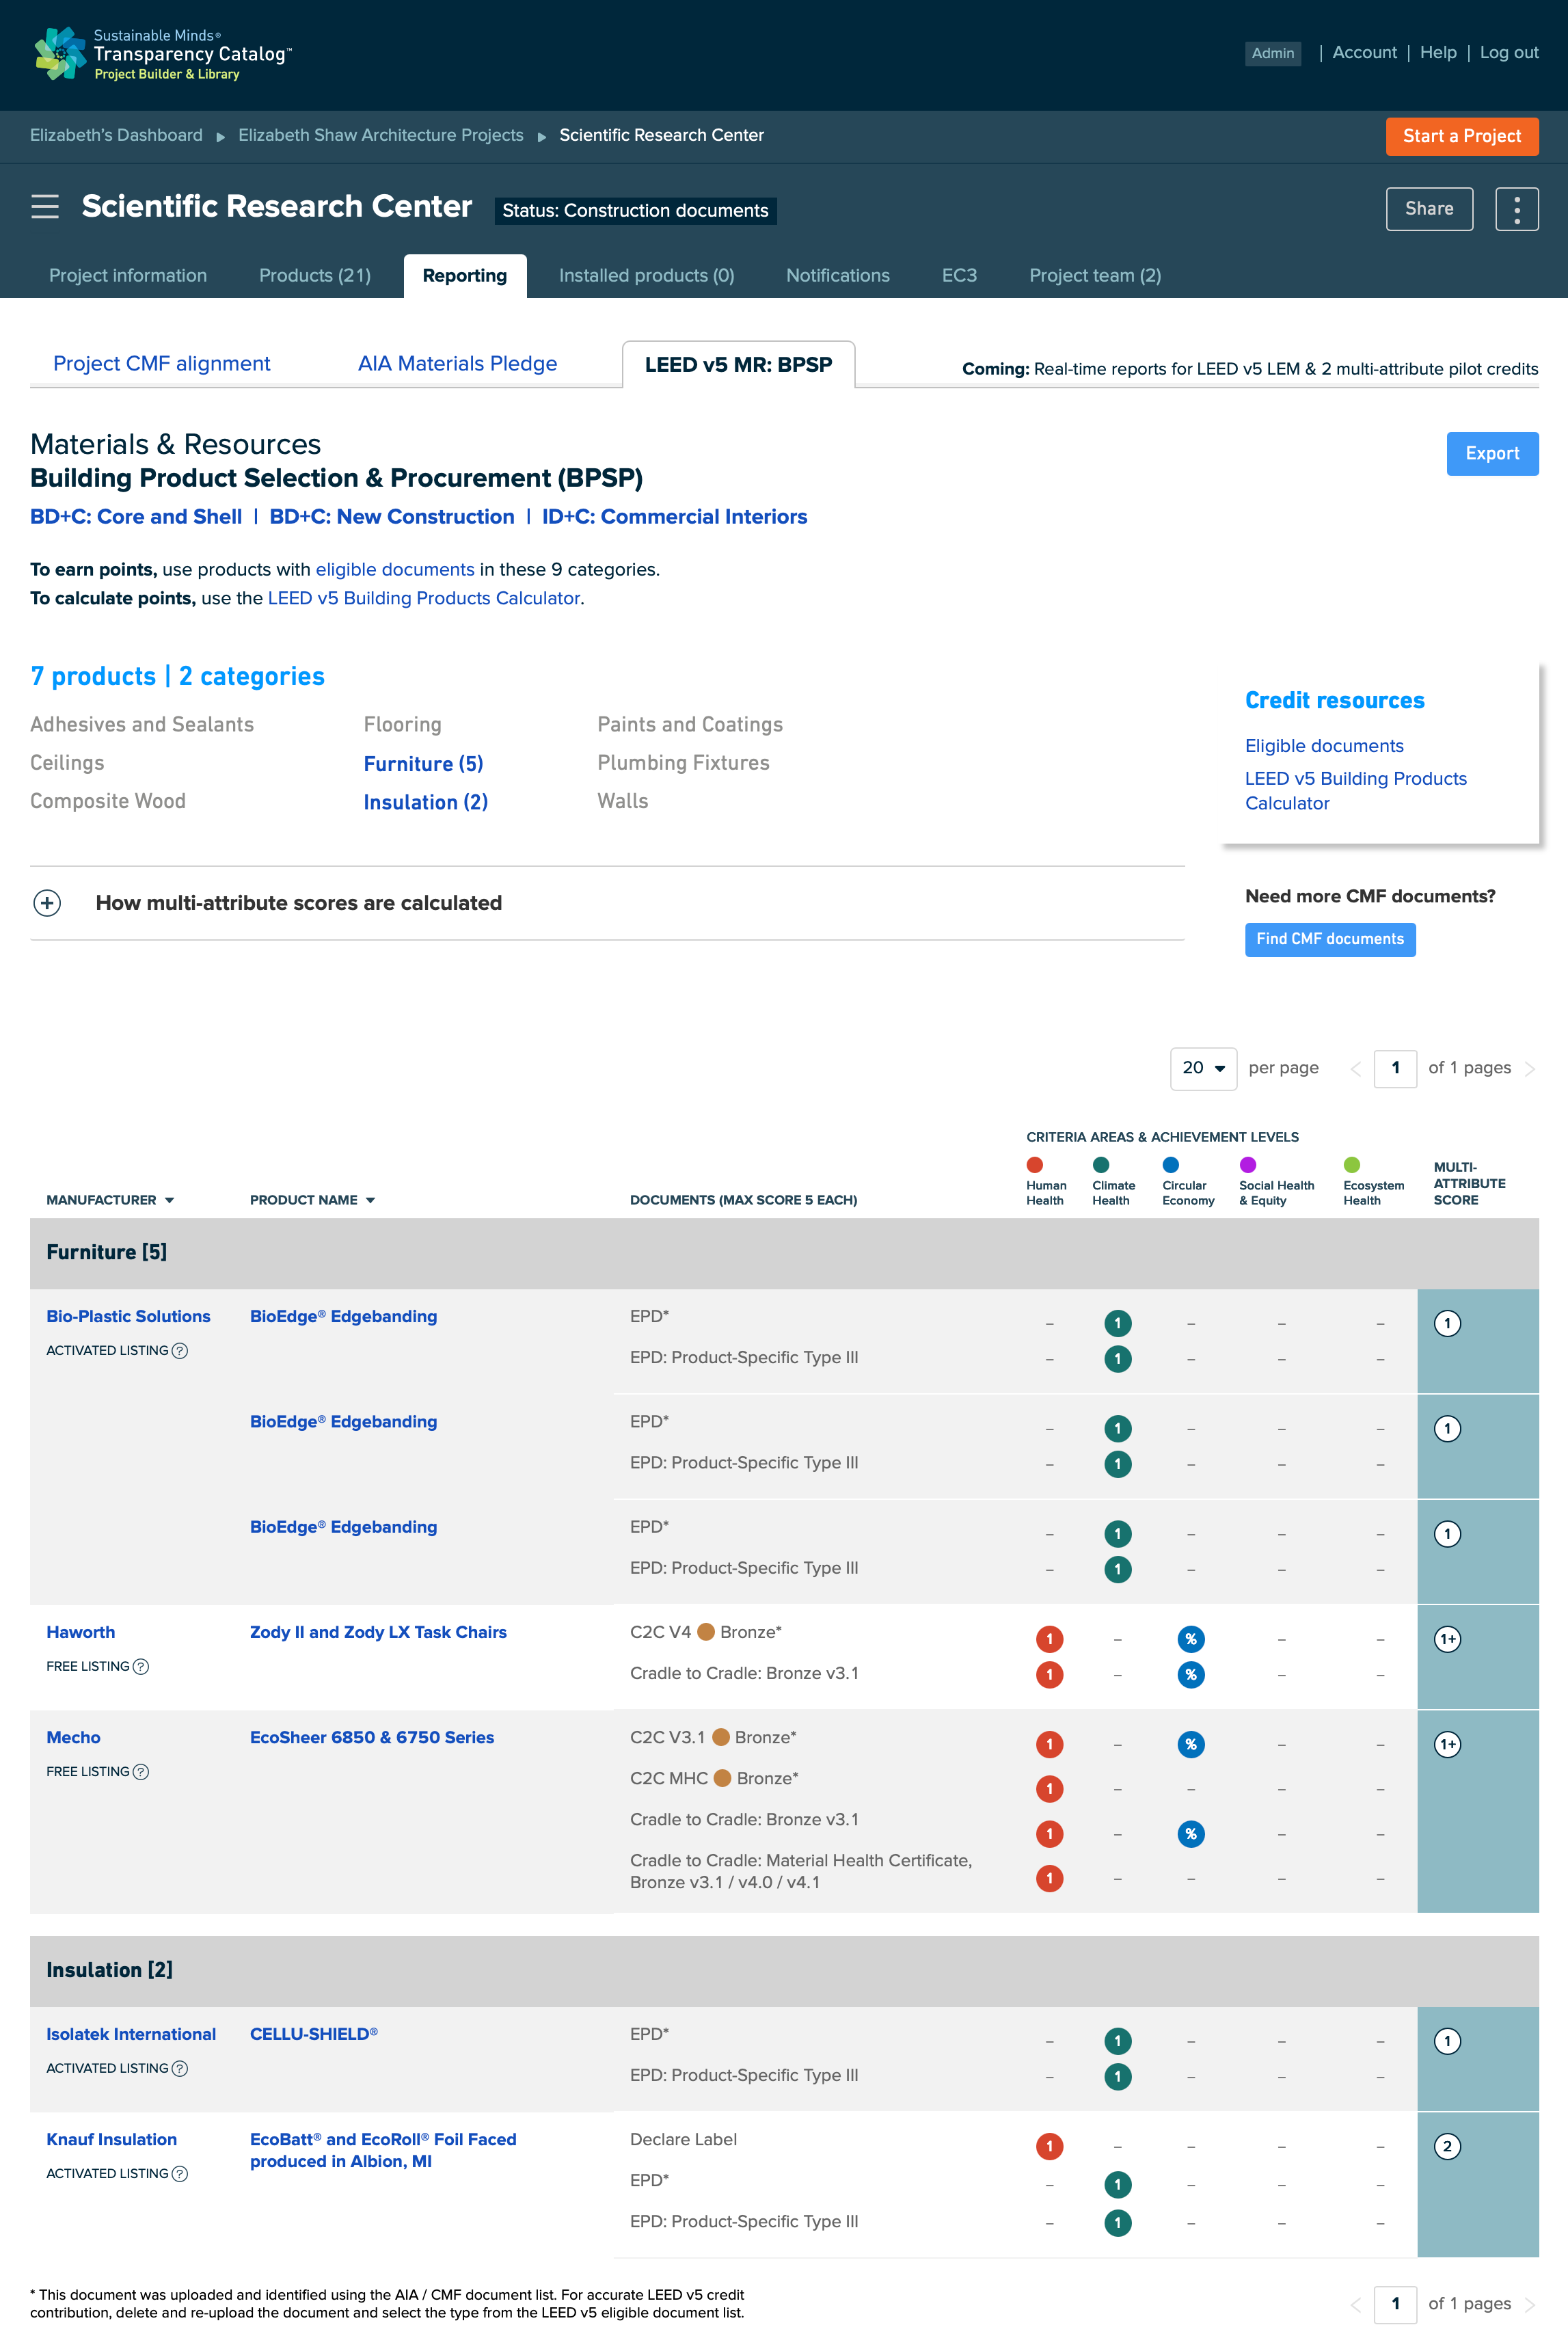This screenshot has width=1568, height=2338.
Task: Open EcoSheer 6850 & 6750 Series product
Action: (x=372, y=1737)
